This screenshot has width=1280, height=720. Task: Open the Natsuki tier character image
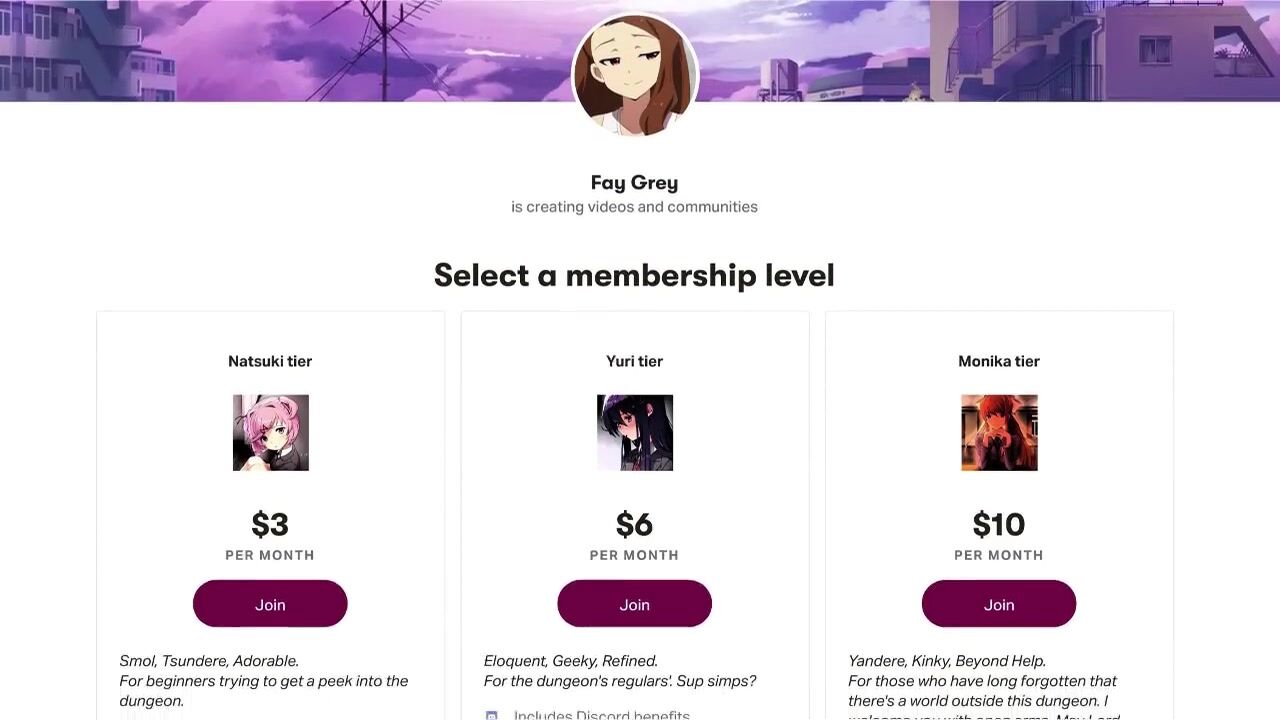coord(271,433)
